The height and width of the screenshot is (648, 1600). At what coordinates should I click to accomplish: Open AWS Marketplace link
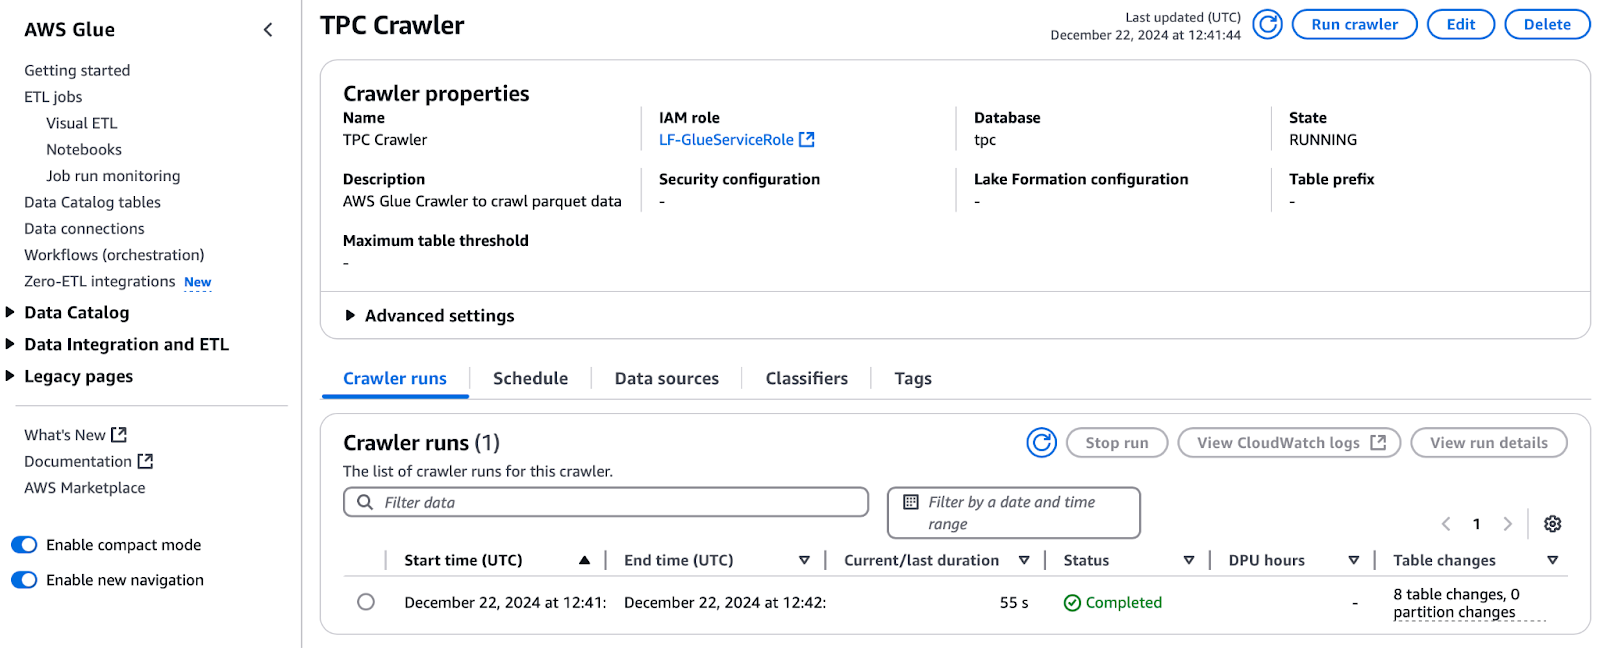tap(85, 488)
